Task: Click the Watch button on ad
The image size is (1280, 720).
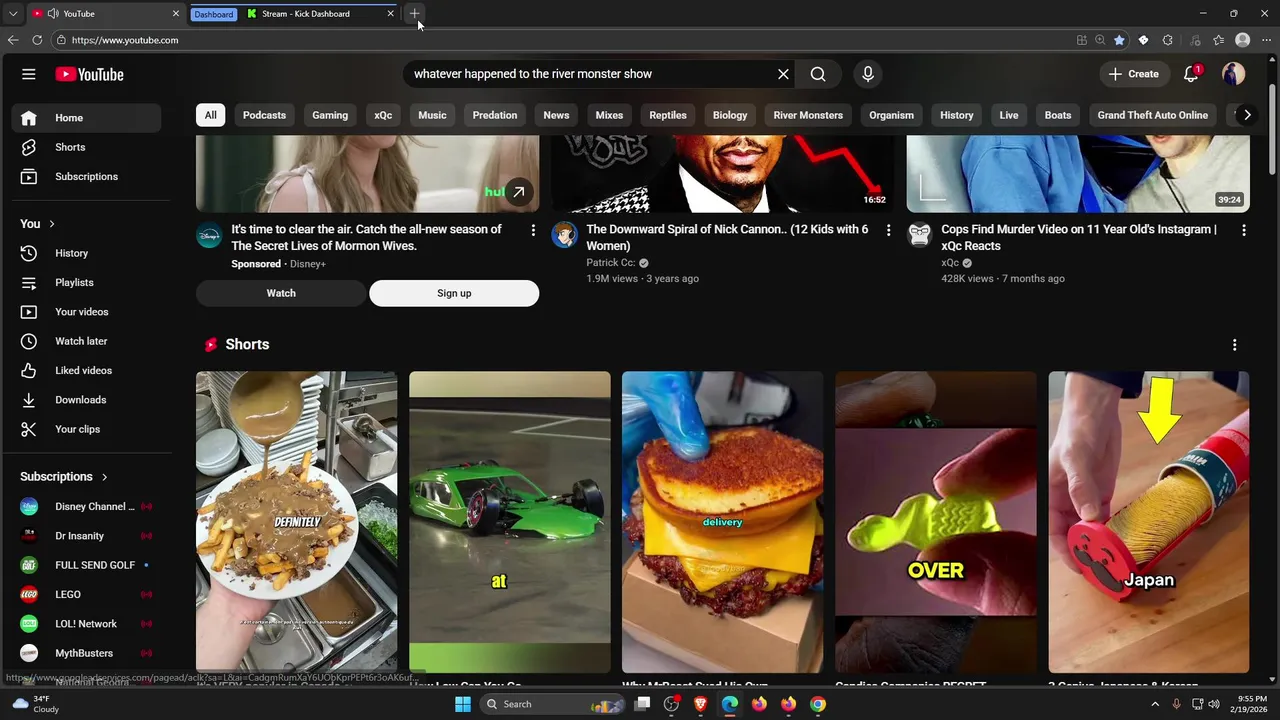Action: tap(281, 293)
